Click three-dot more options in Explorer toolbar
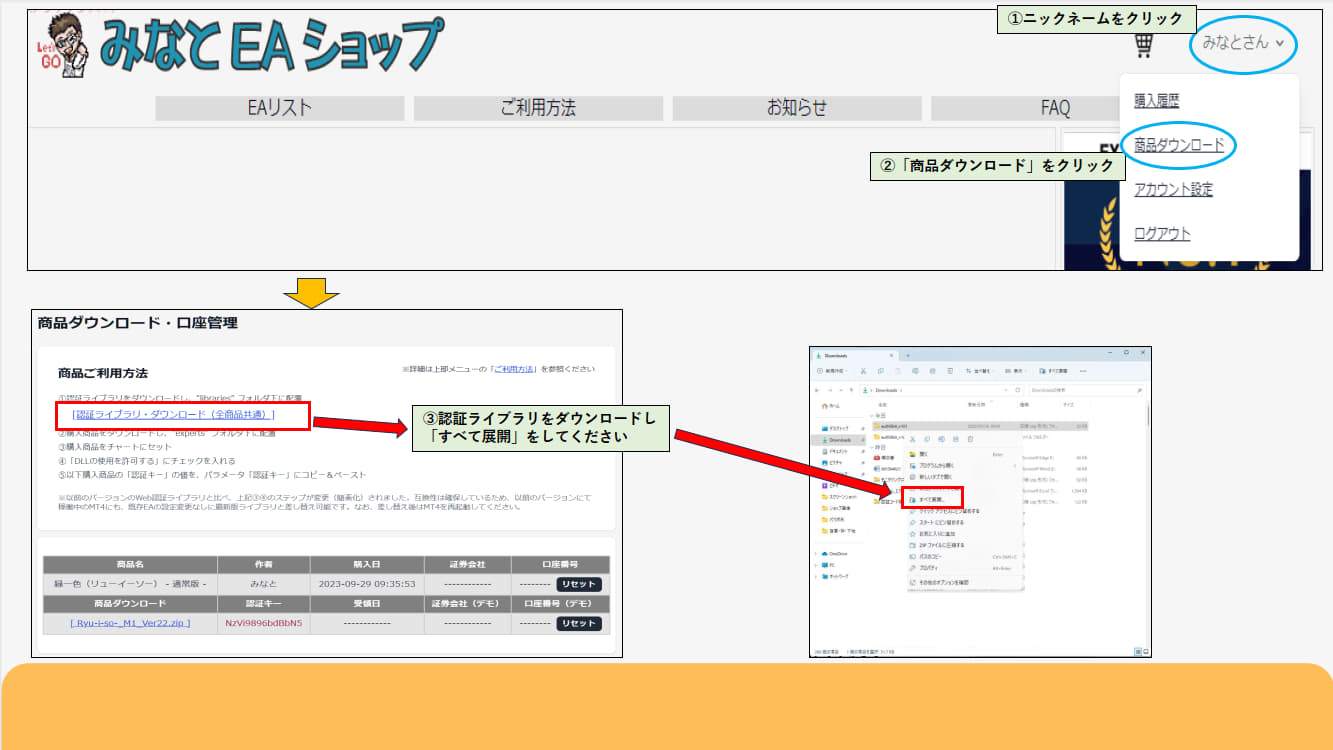The width and height of the screenshot is (1333, 750). pyautogui.click(x=1083, y=371)
